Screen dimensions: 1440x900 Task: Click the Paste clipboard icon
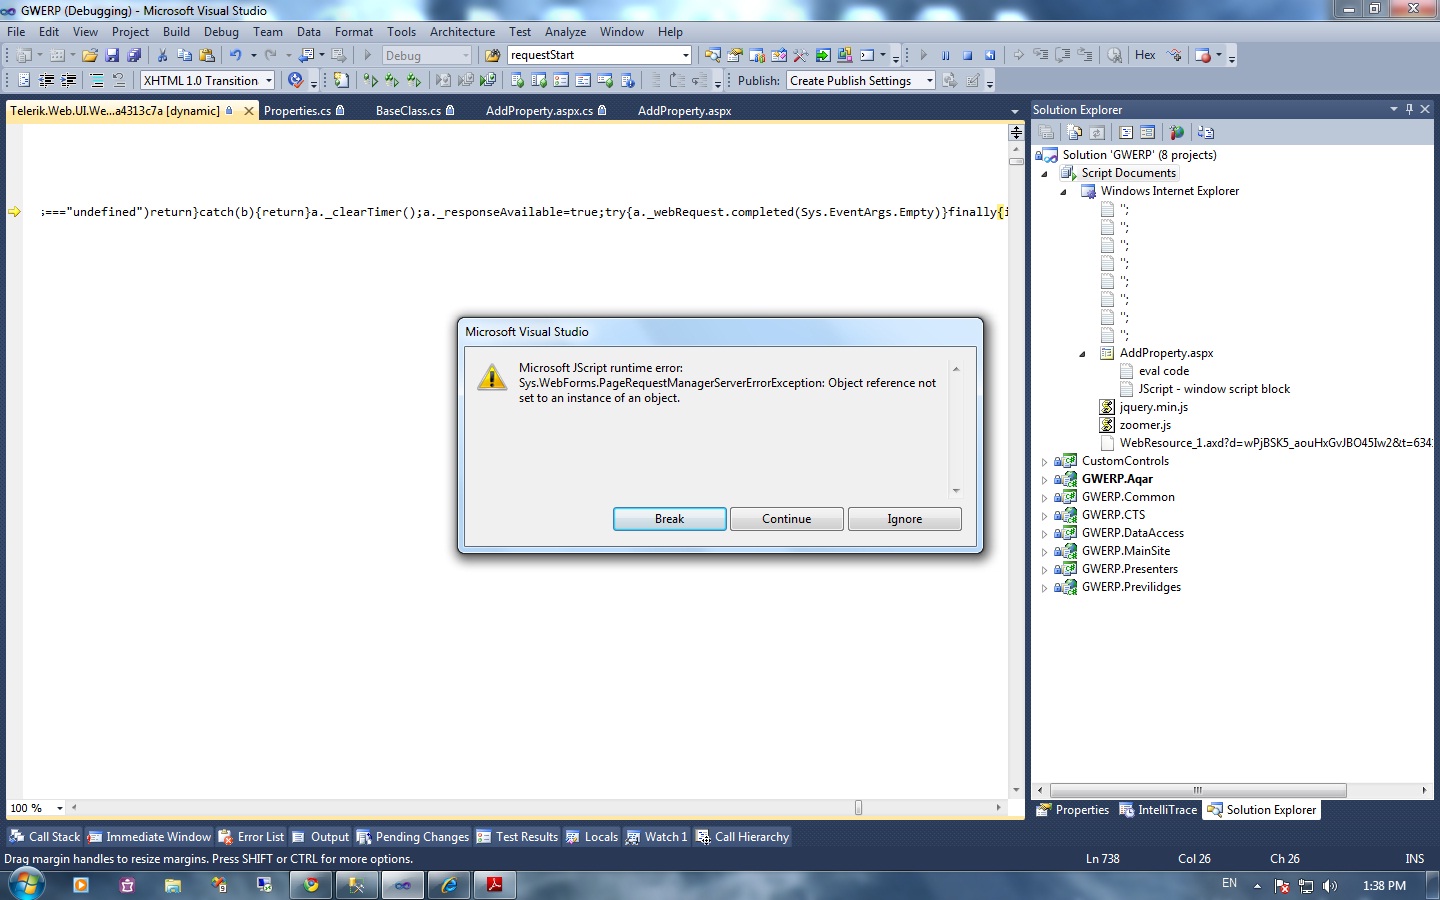(207, 56)
